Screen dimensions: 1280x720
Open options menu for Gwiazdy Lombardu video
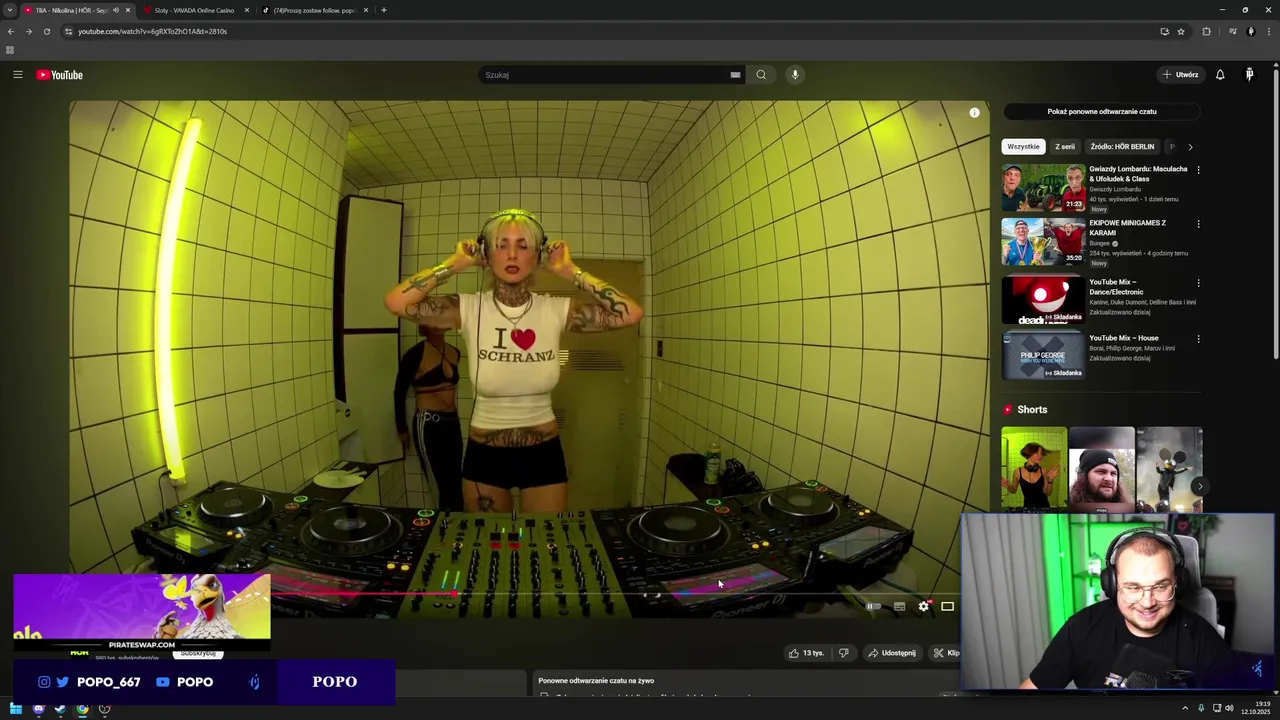1198,170
